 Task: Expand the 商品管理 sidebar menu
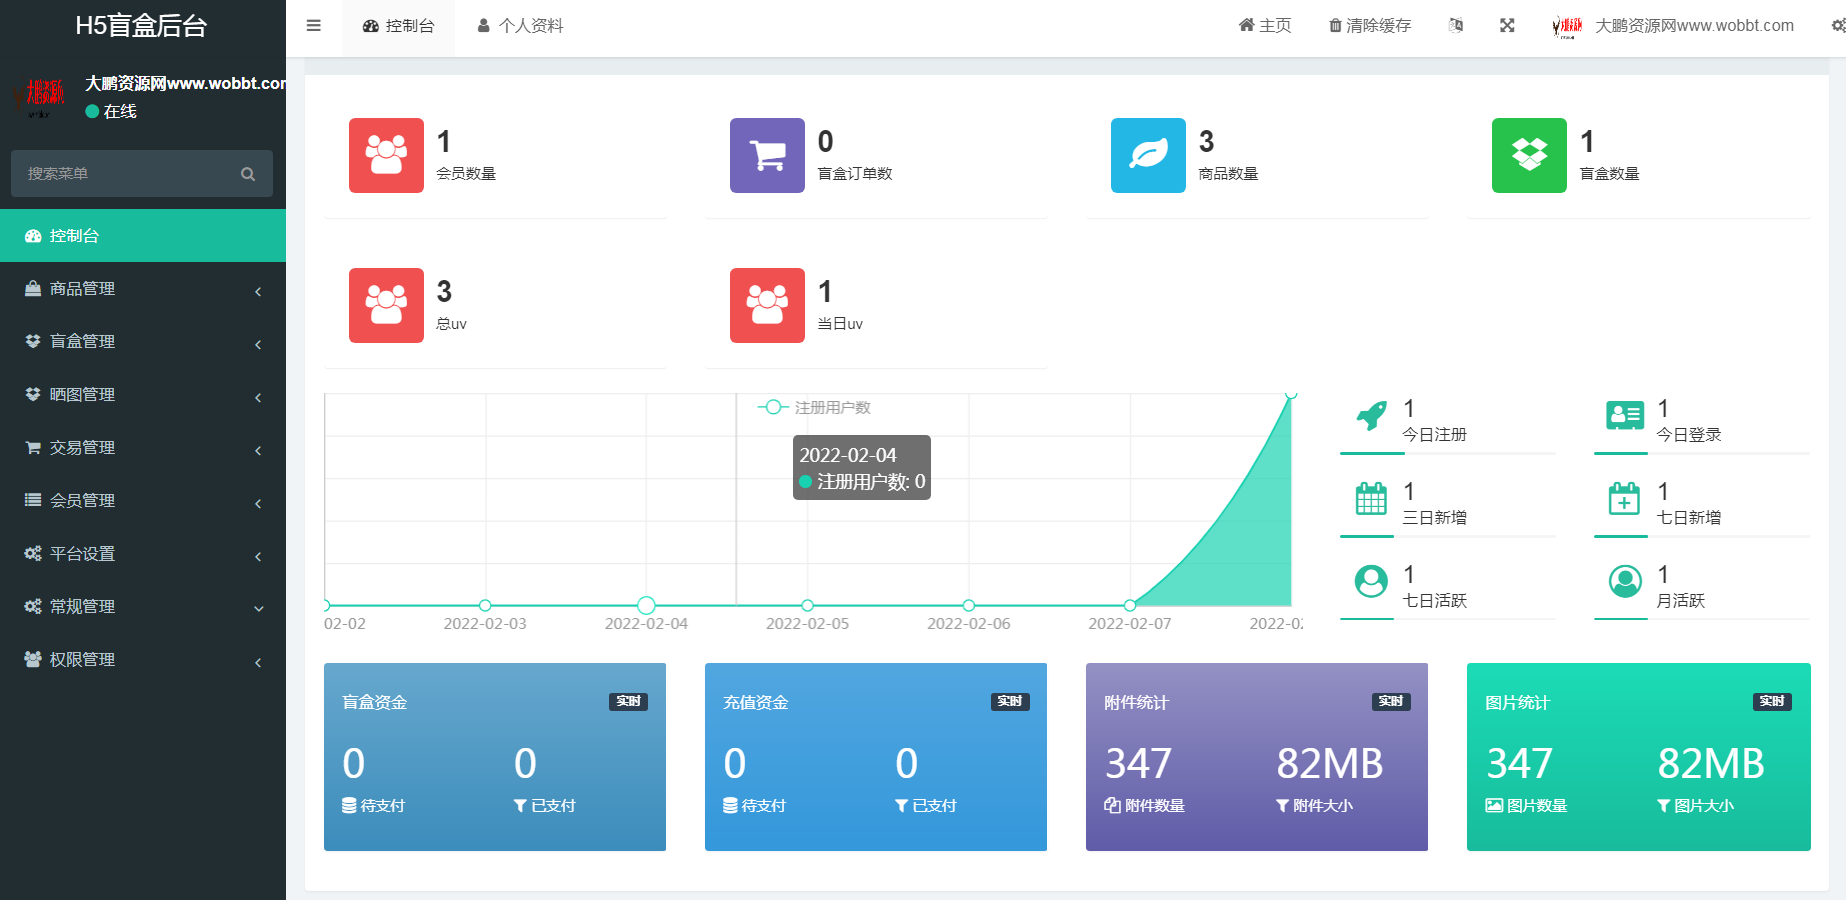click(143, 289)
